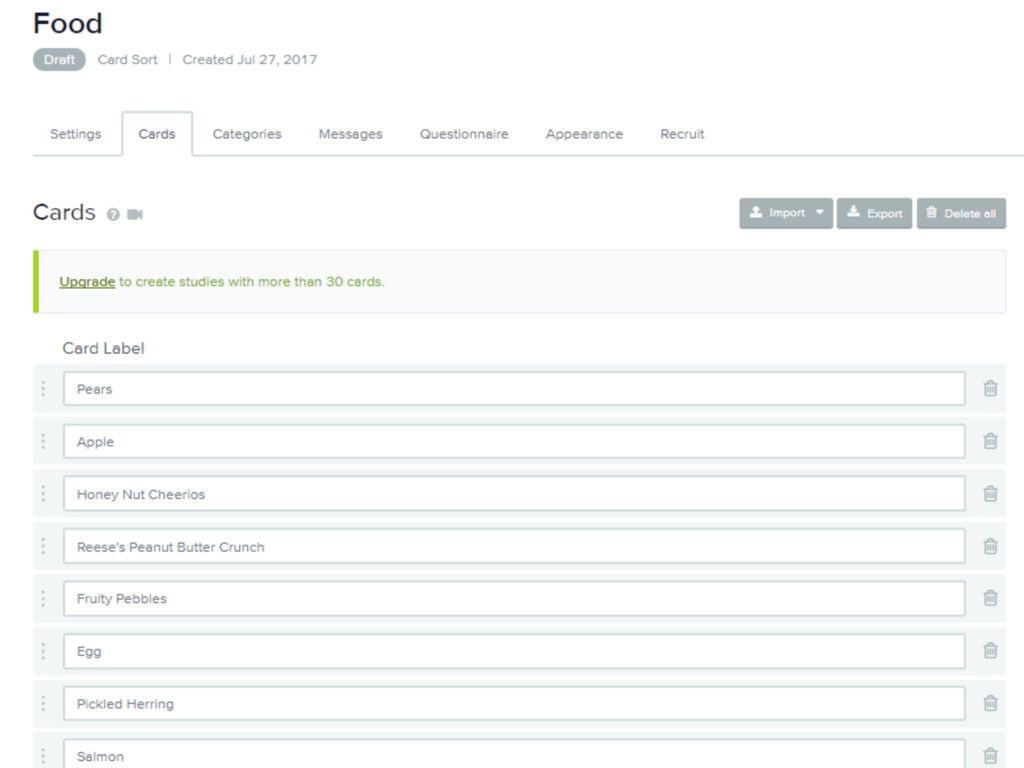
Task: Remove the Honey Nut Cheerios card
Action: coord(990,494)
